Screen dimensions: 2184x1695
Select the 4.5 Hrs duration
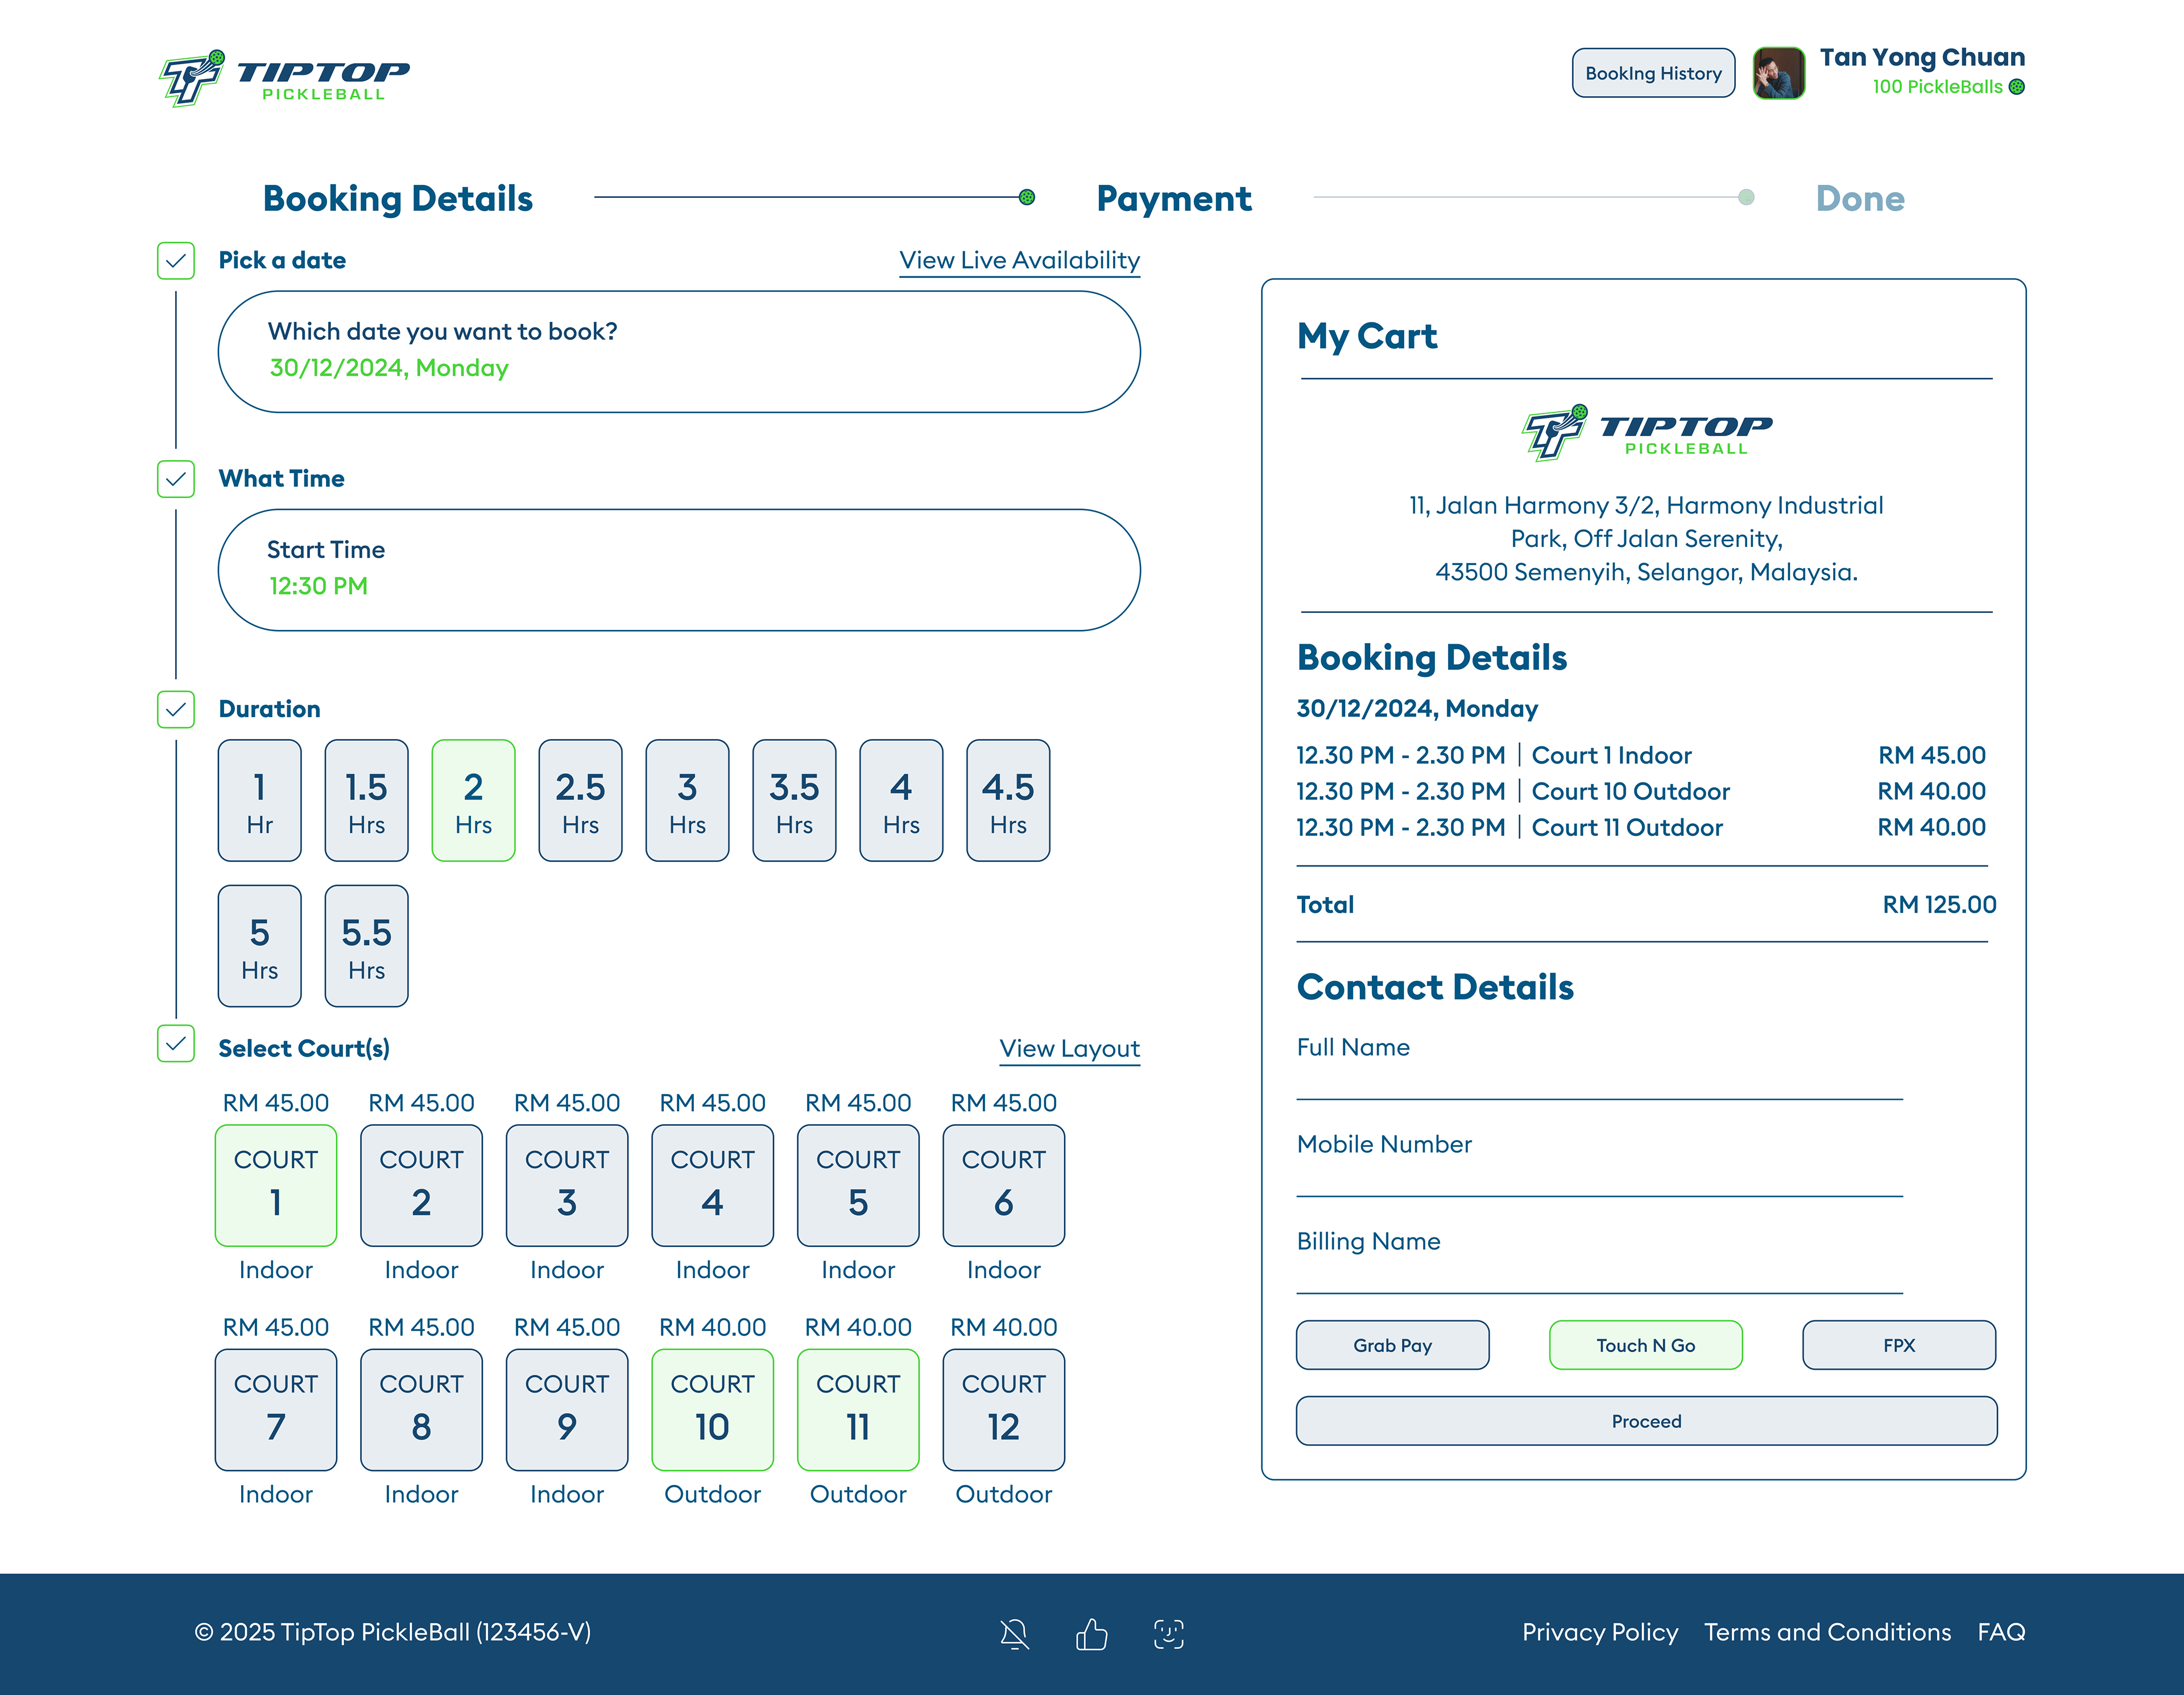click(x=1009, y=800)
